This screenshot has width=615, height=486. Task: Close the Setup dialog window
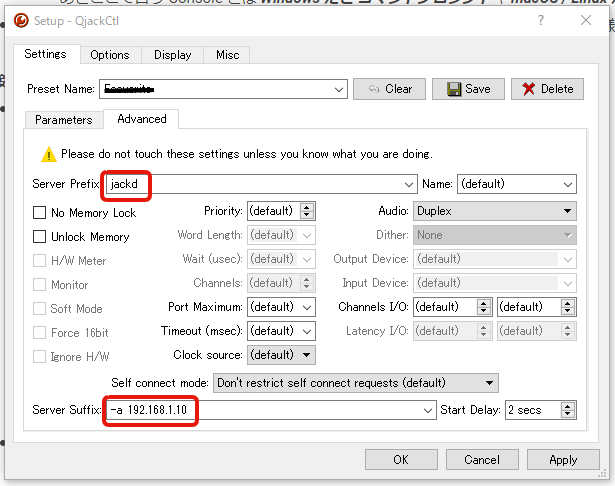(586, 20)
